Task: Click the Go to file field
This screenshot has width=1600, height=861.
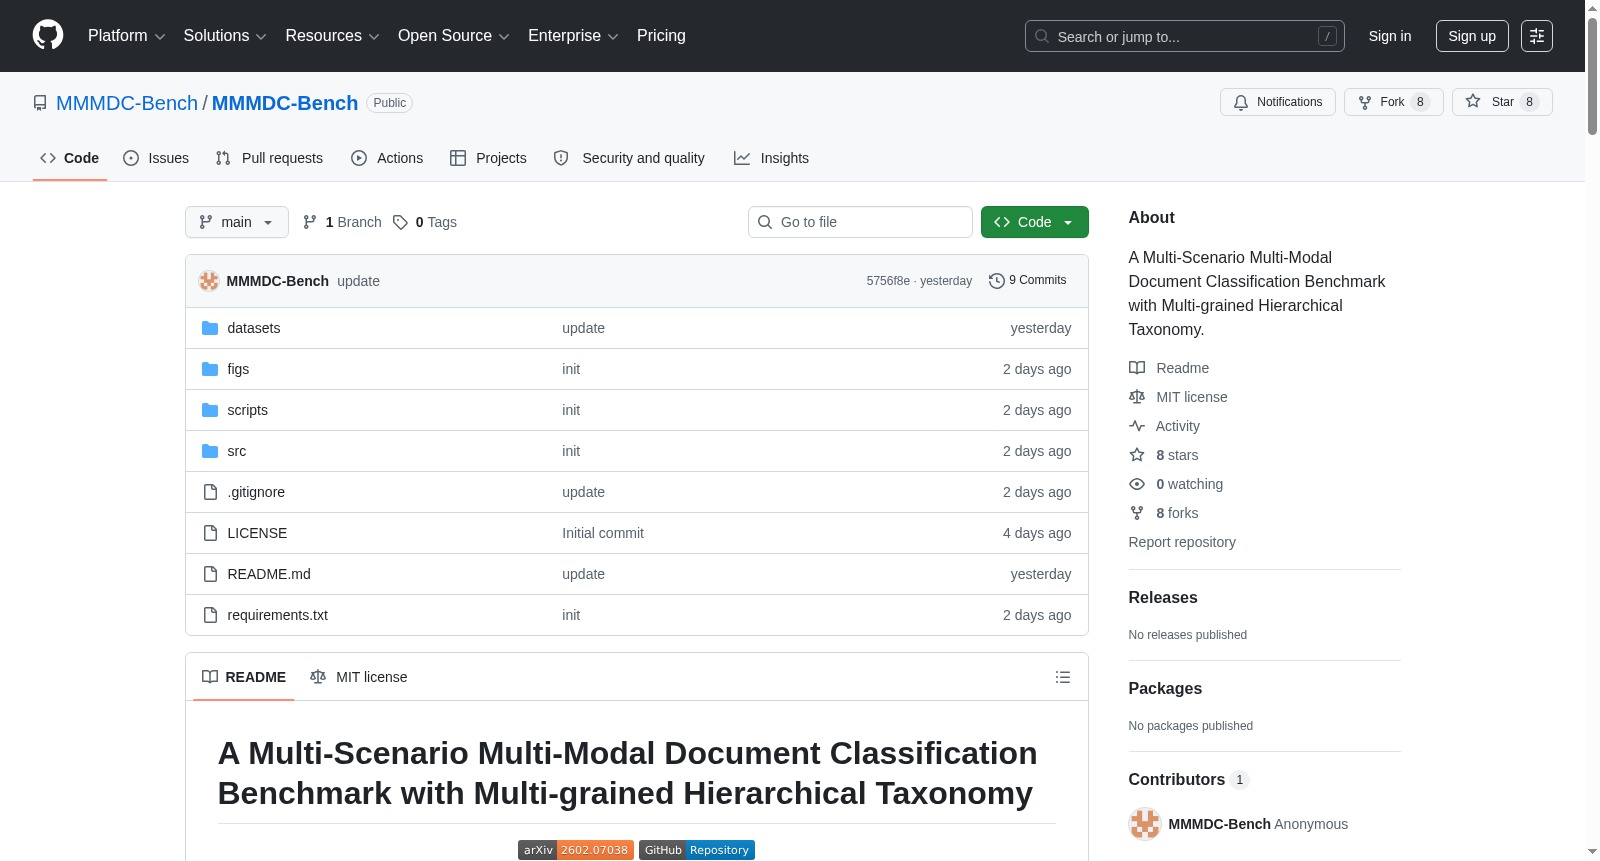Action: (x=860, y=222)
